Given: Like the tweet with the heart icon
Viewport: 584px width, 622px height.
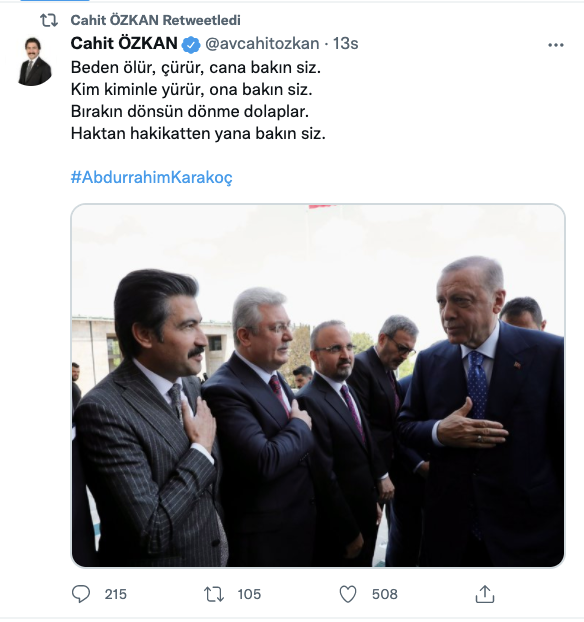Looking at the screenshot, I should [x=348, y=594].
